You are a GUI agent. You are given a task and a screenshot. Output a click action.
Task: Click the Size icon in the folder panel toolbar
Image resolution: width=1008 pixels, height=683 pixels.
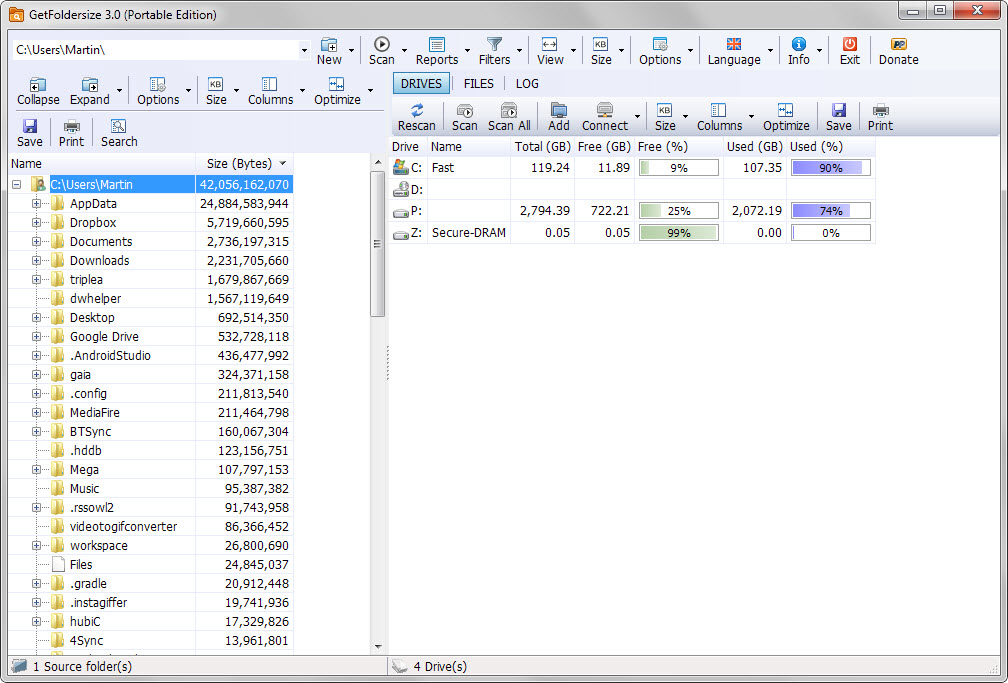pos(216,84)
